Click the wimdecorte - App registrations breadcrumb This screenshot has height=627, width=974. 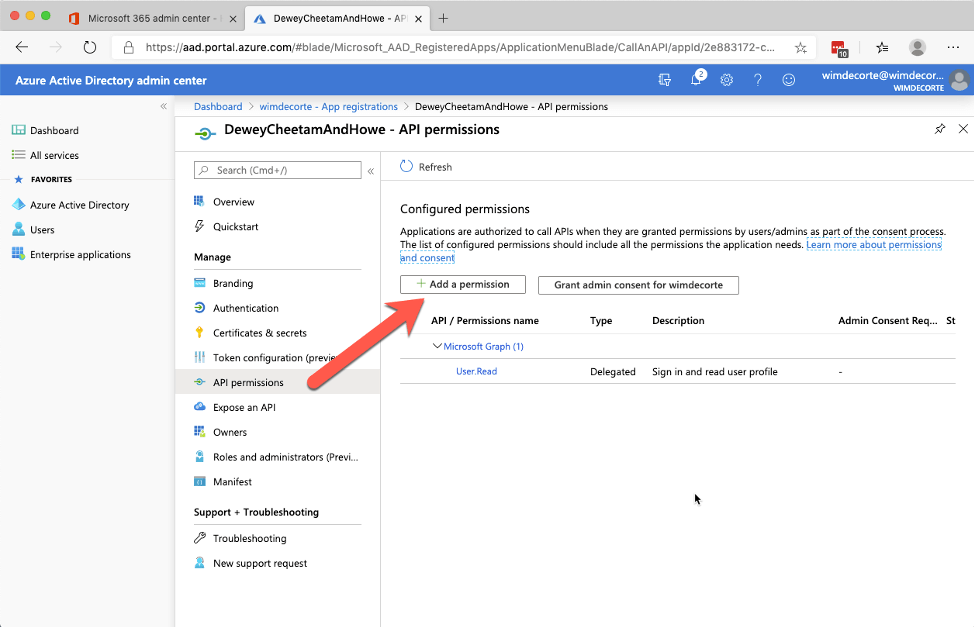point(329,106)
